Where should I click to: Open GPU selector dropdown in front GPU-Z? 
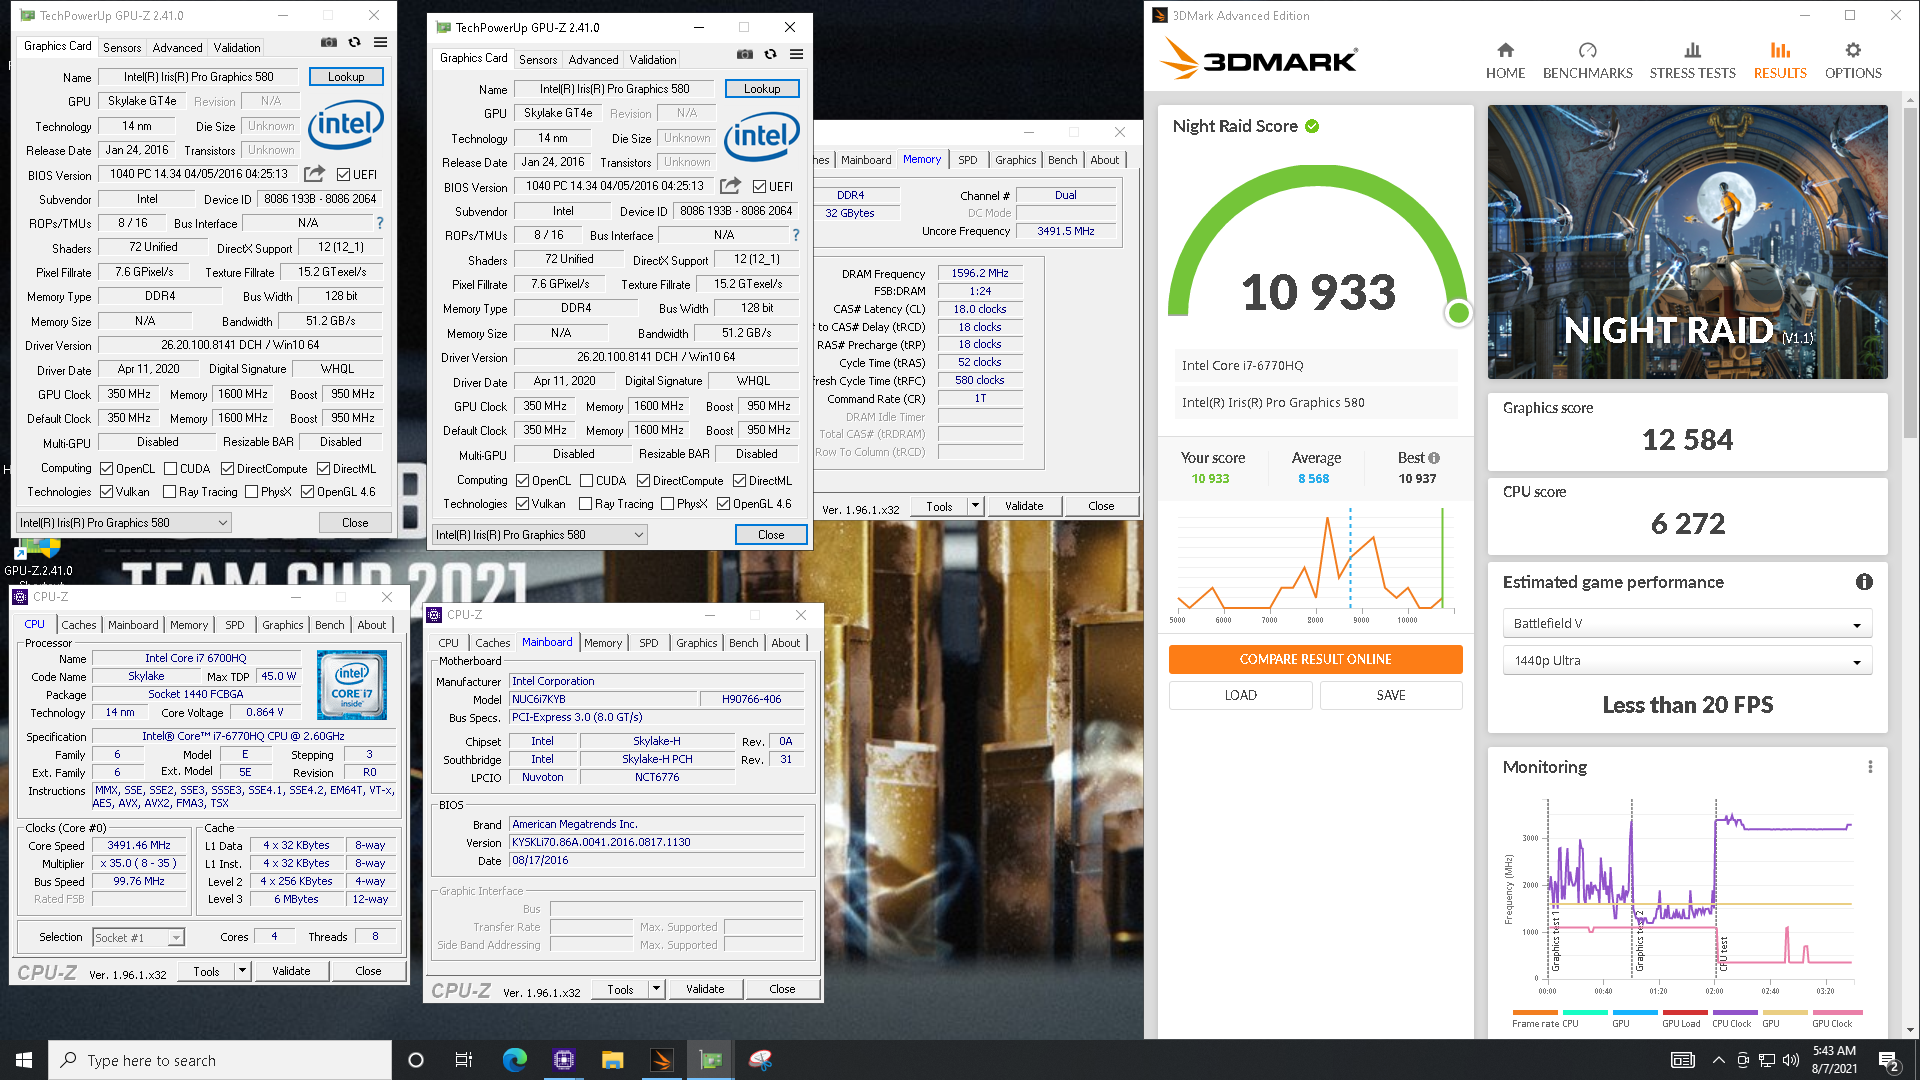click(x=540, y=535)
